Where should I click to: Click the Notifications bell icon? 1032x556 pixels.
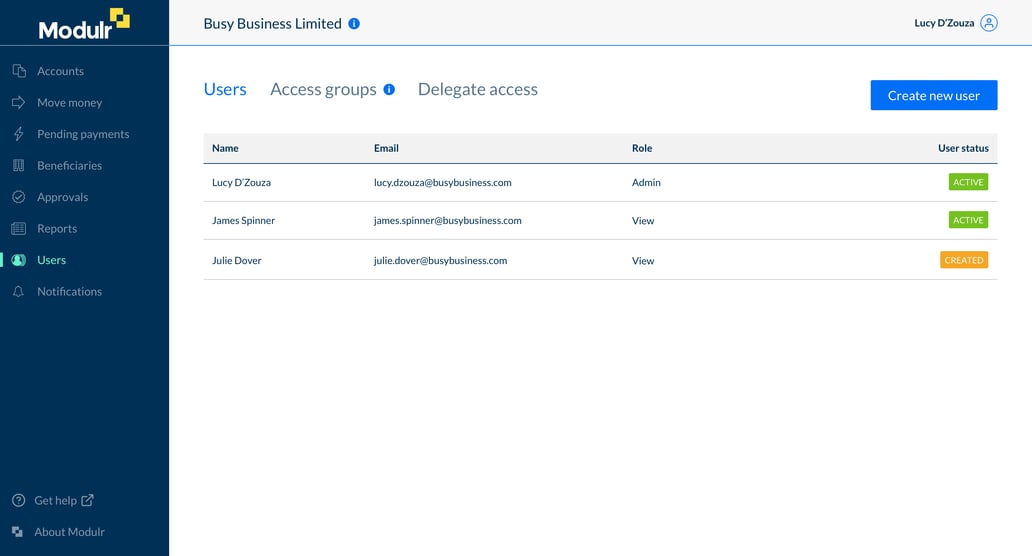[19, 291]
